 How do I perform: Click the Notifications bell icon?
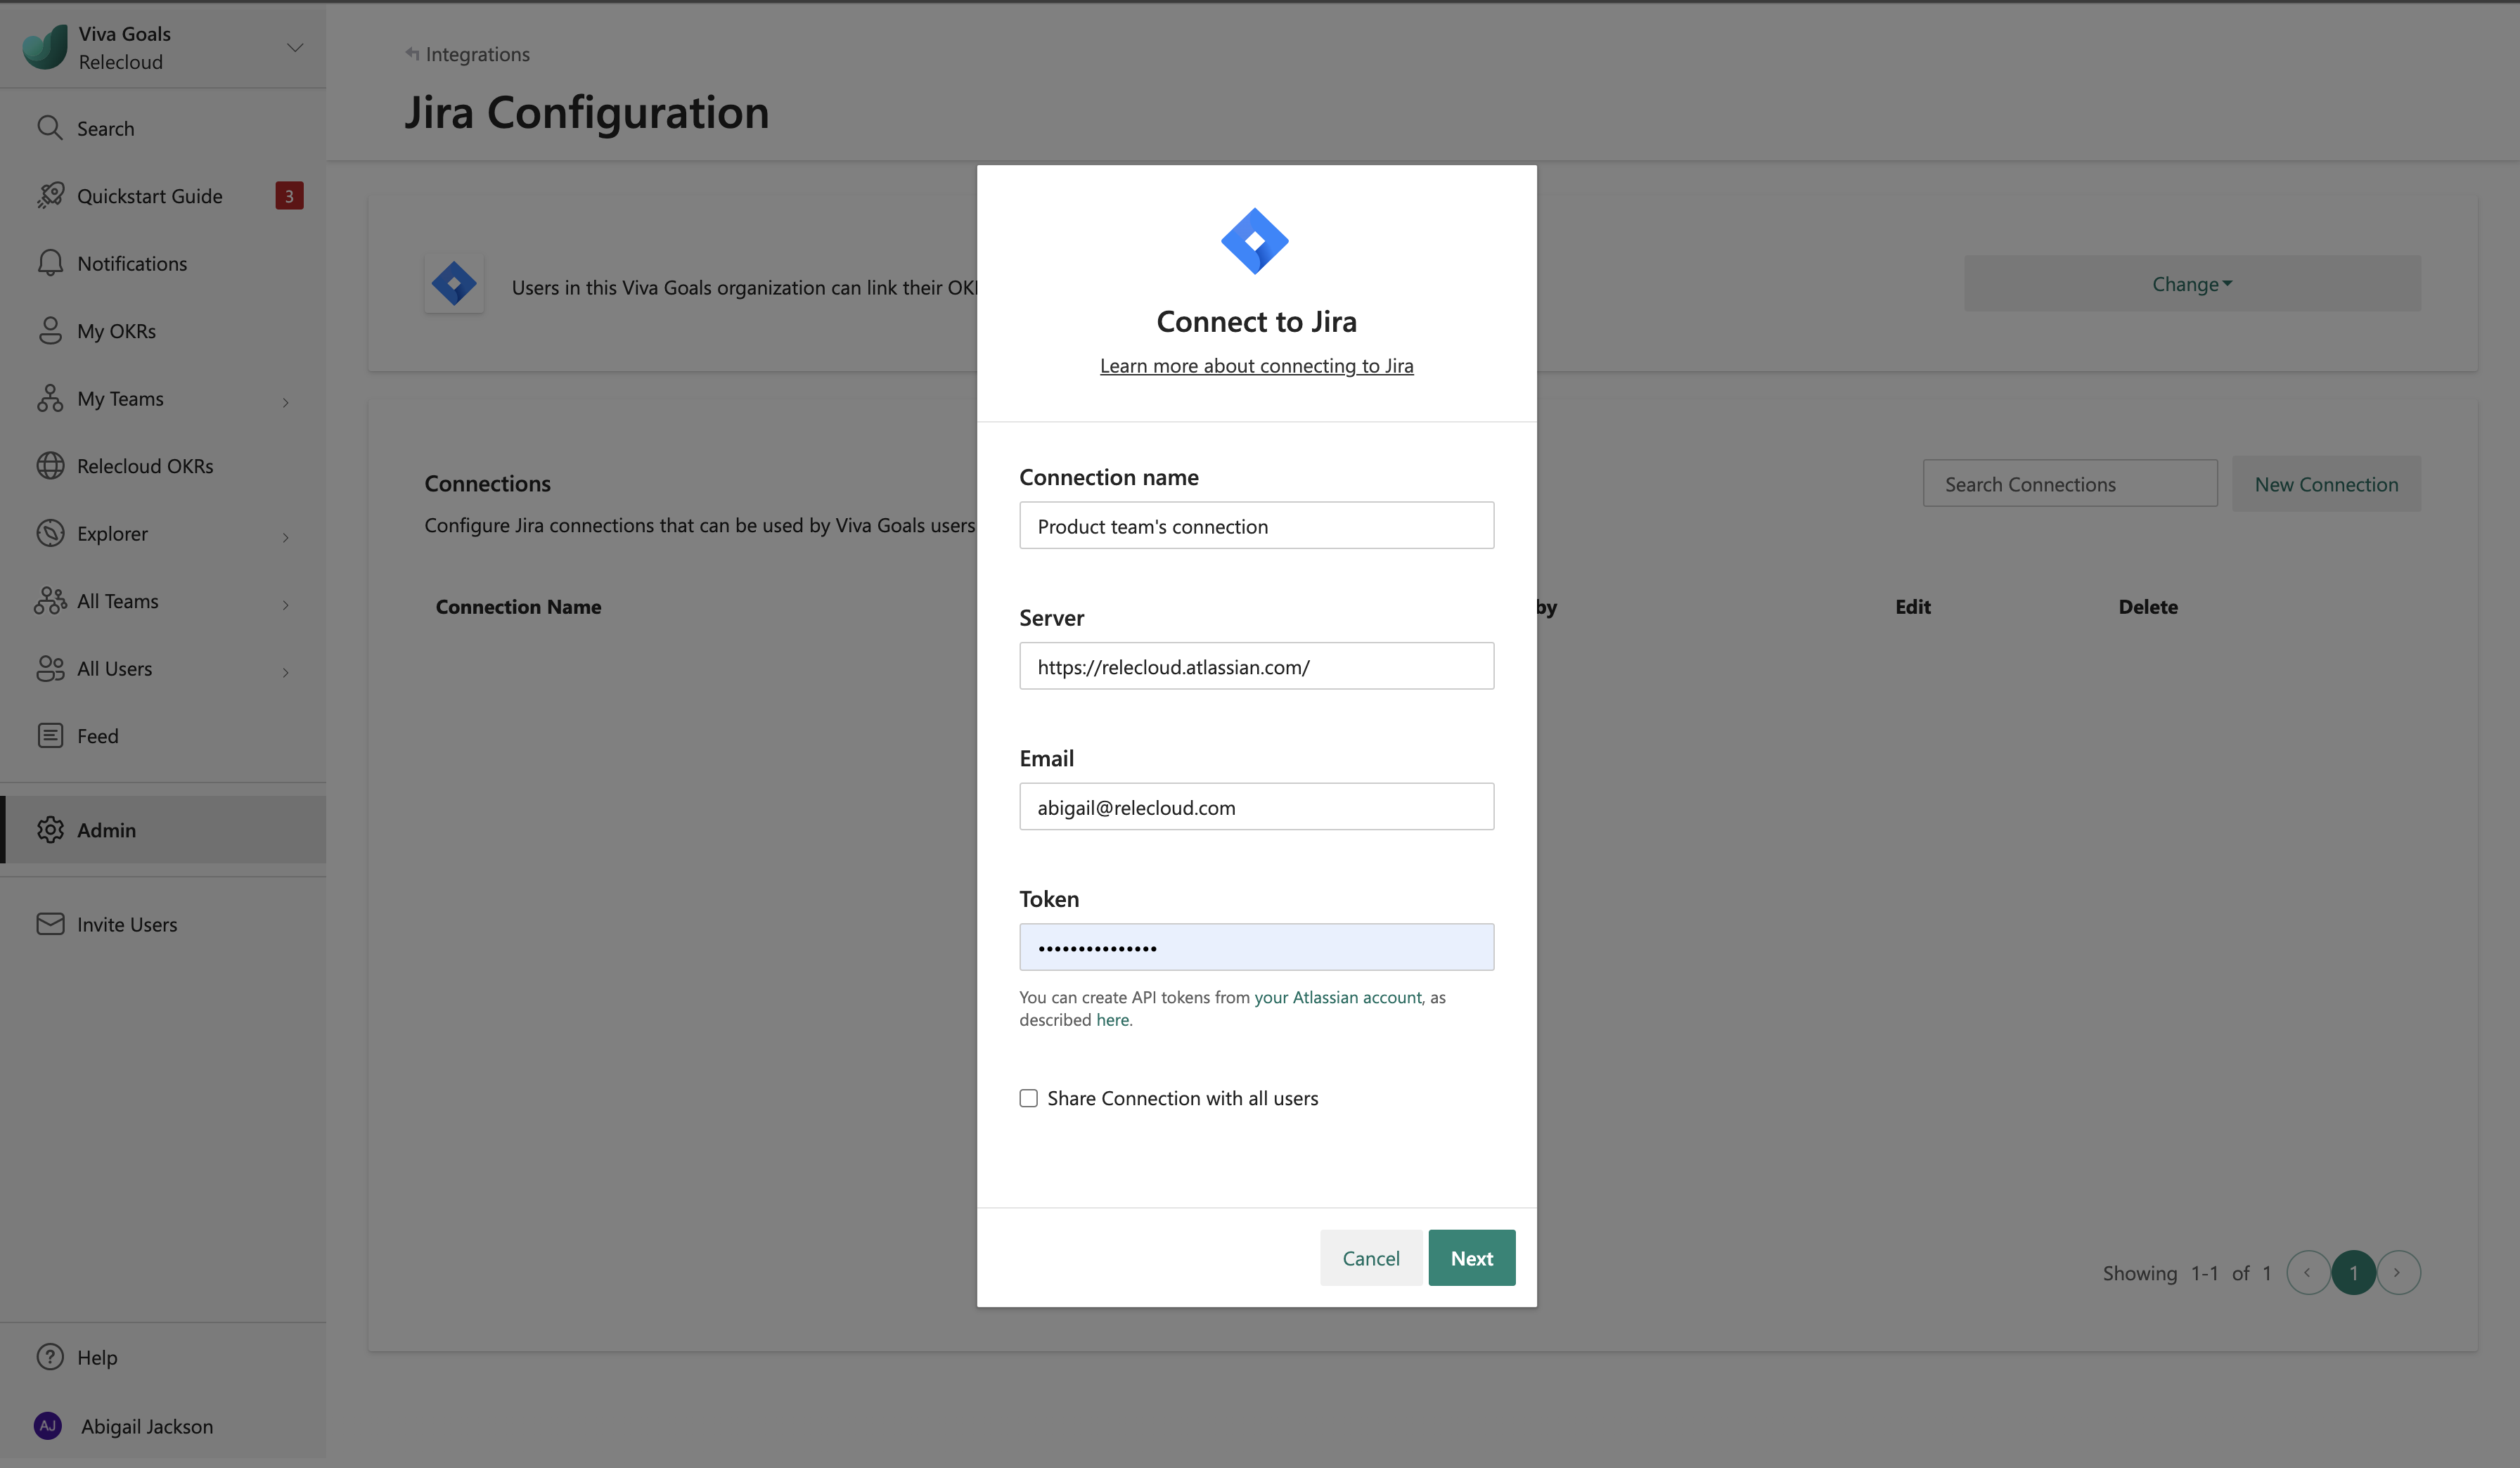(50, 263)
